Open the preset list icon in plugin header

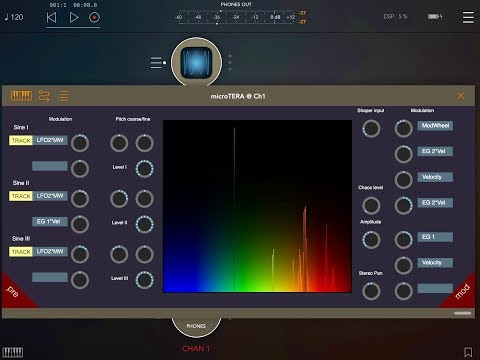click(63, 96)
